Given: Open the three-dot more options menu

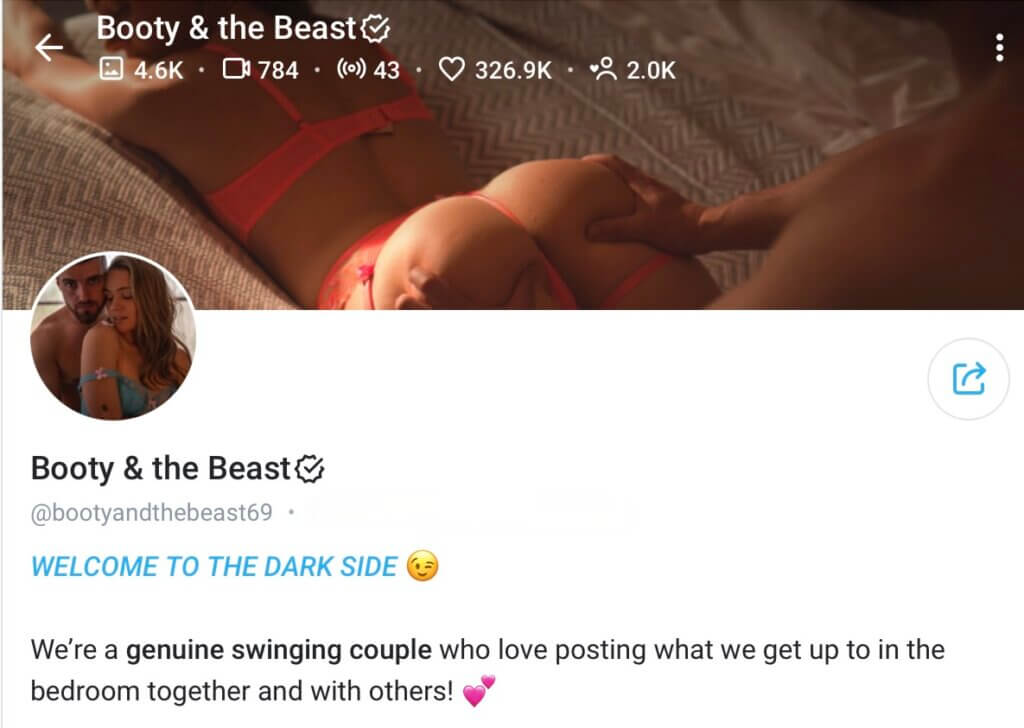Looking at the screenshot, I should pos(999,48).
